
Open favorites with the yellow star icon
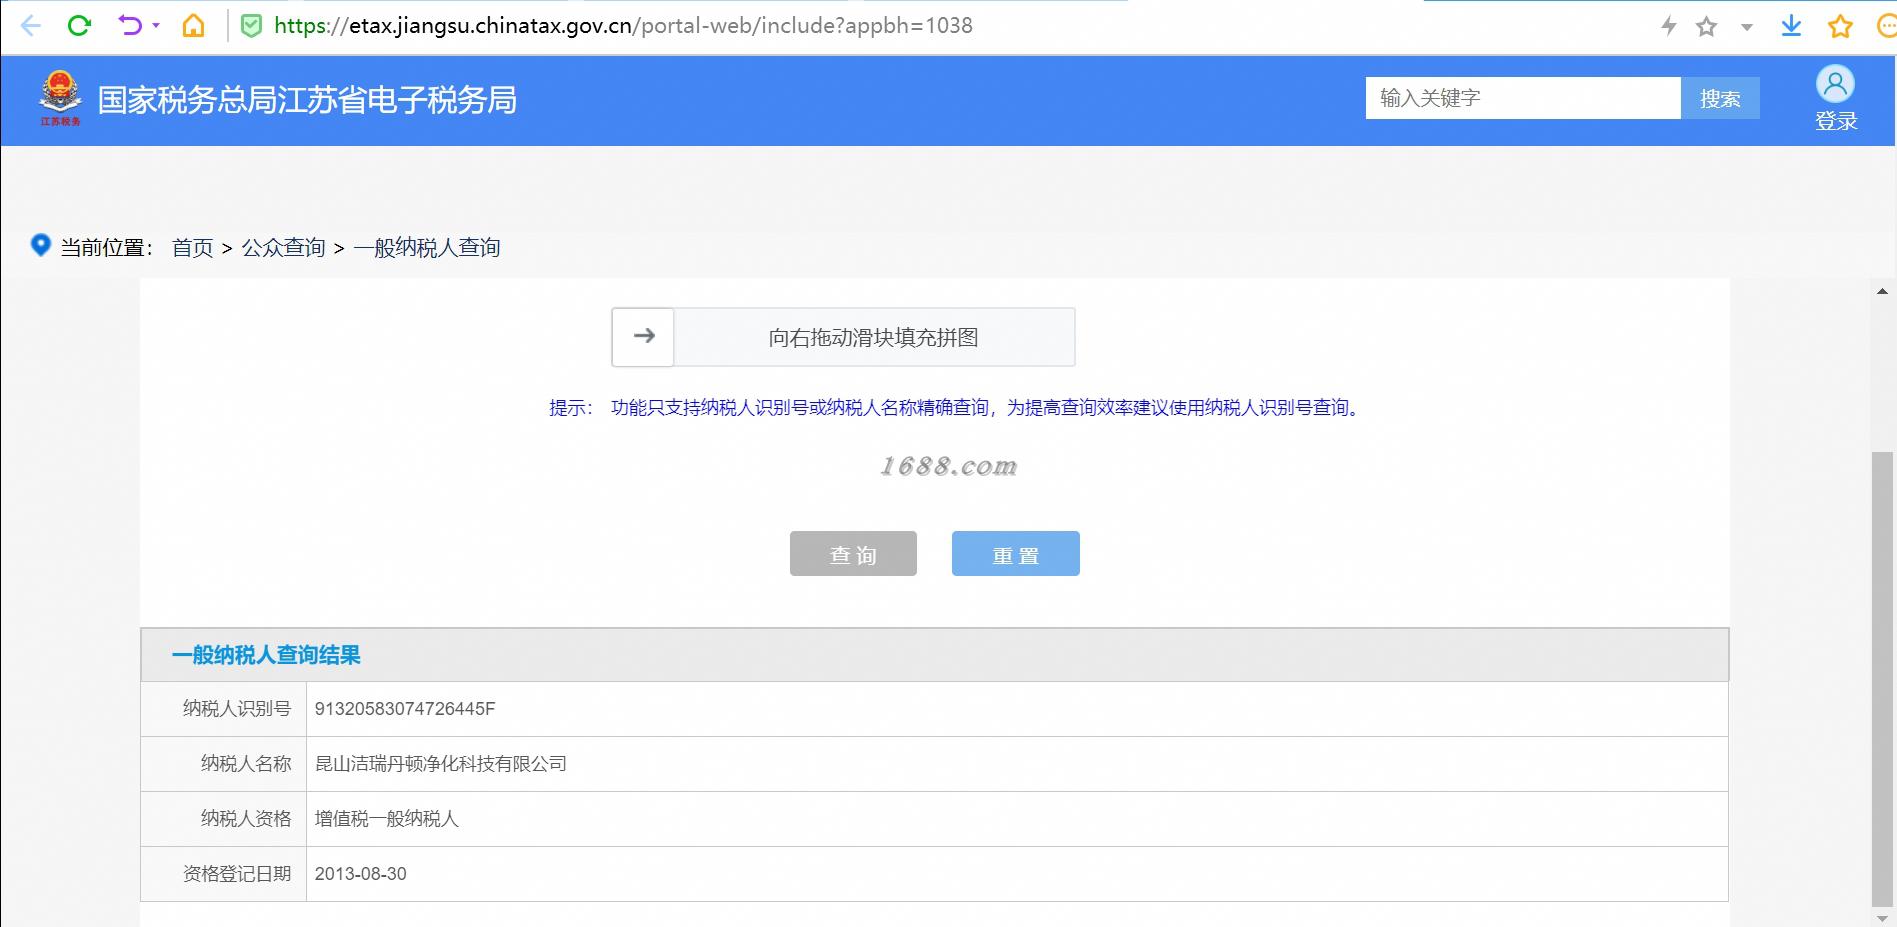click(1840, 26)
